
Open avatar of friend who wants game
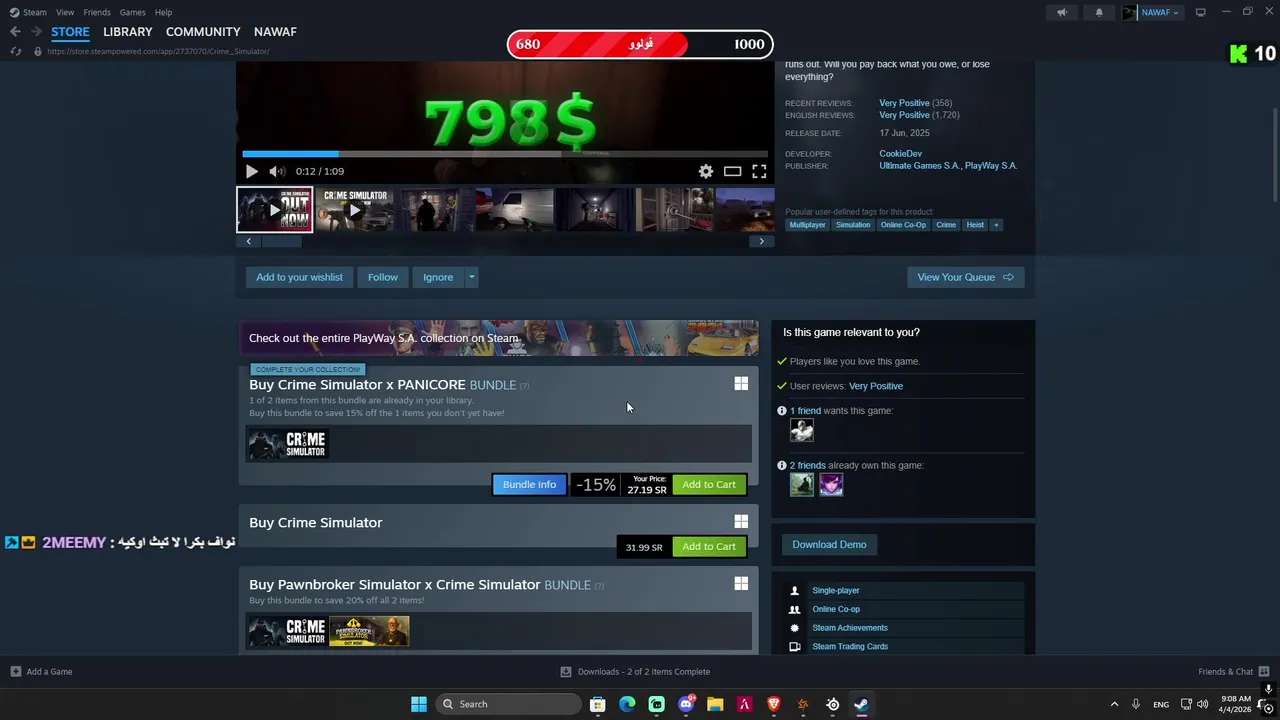pos(802,431)
